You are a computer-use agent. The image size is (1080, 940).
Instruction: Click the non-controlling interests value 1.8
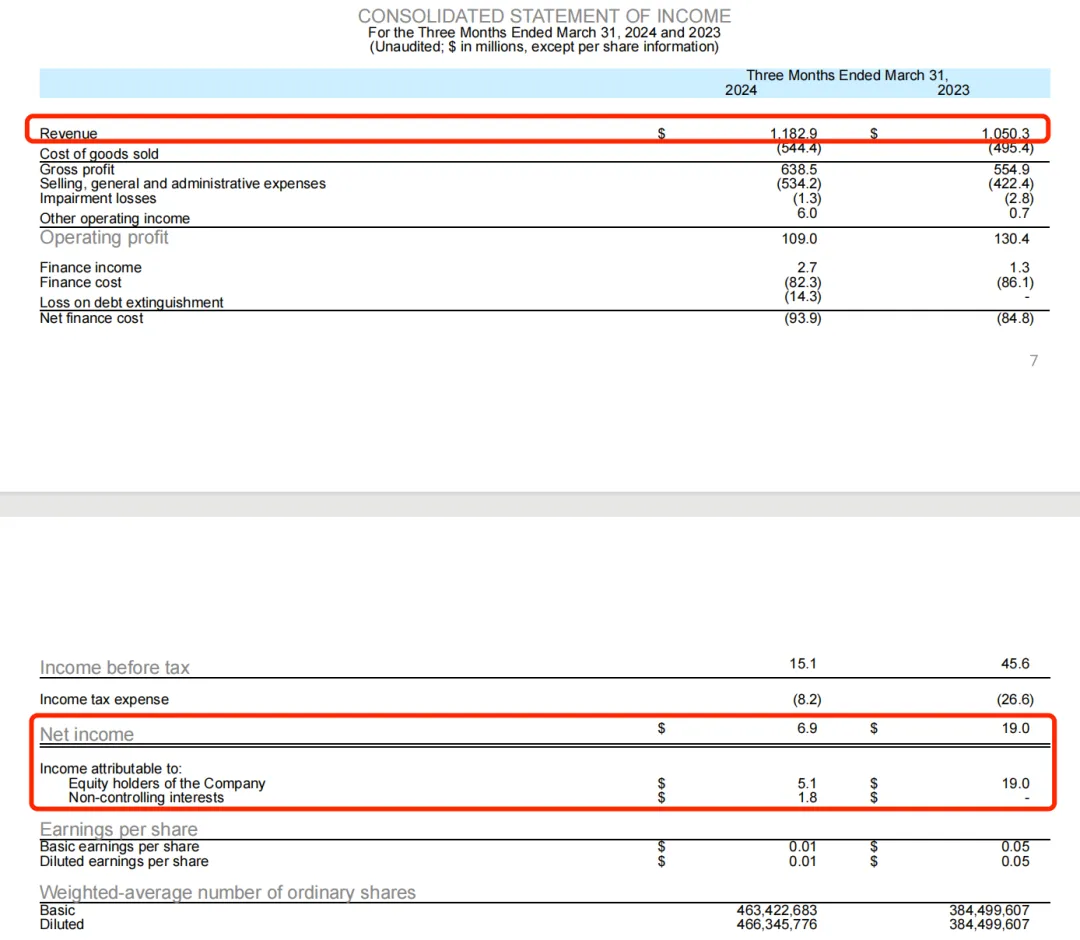pos(807,797)
